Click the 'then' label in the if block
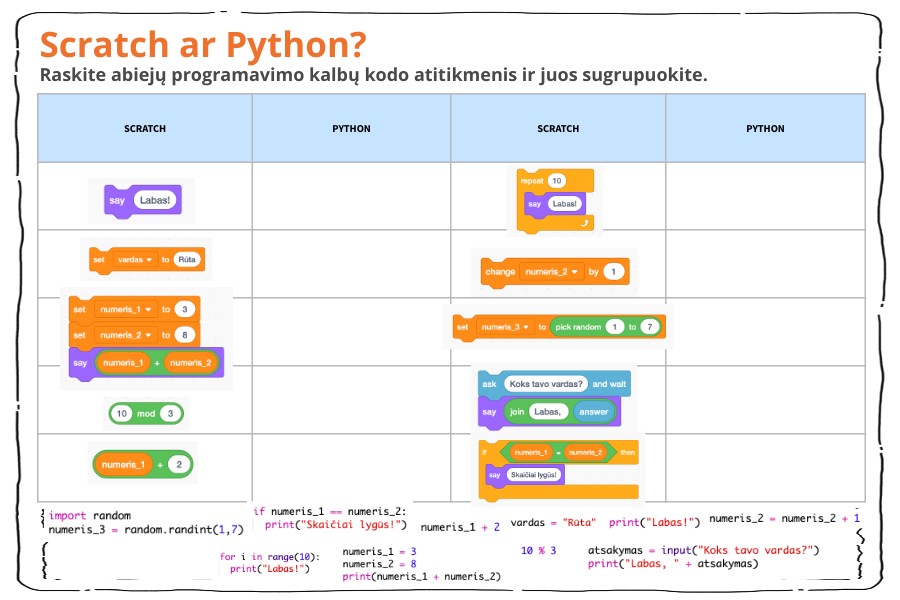900x600 pixels. tap(627, 452)
